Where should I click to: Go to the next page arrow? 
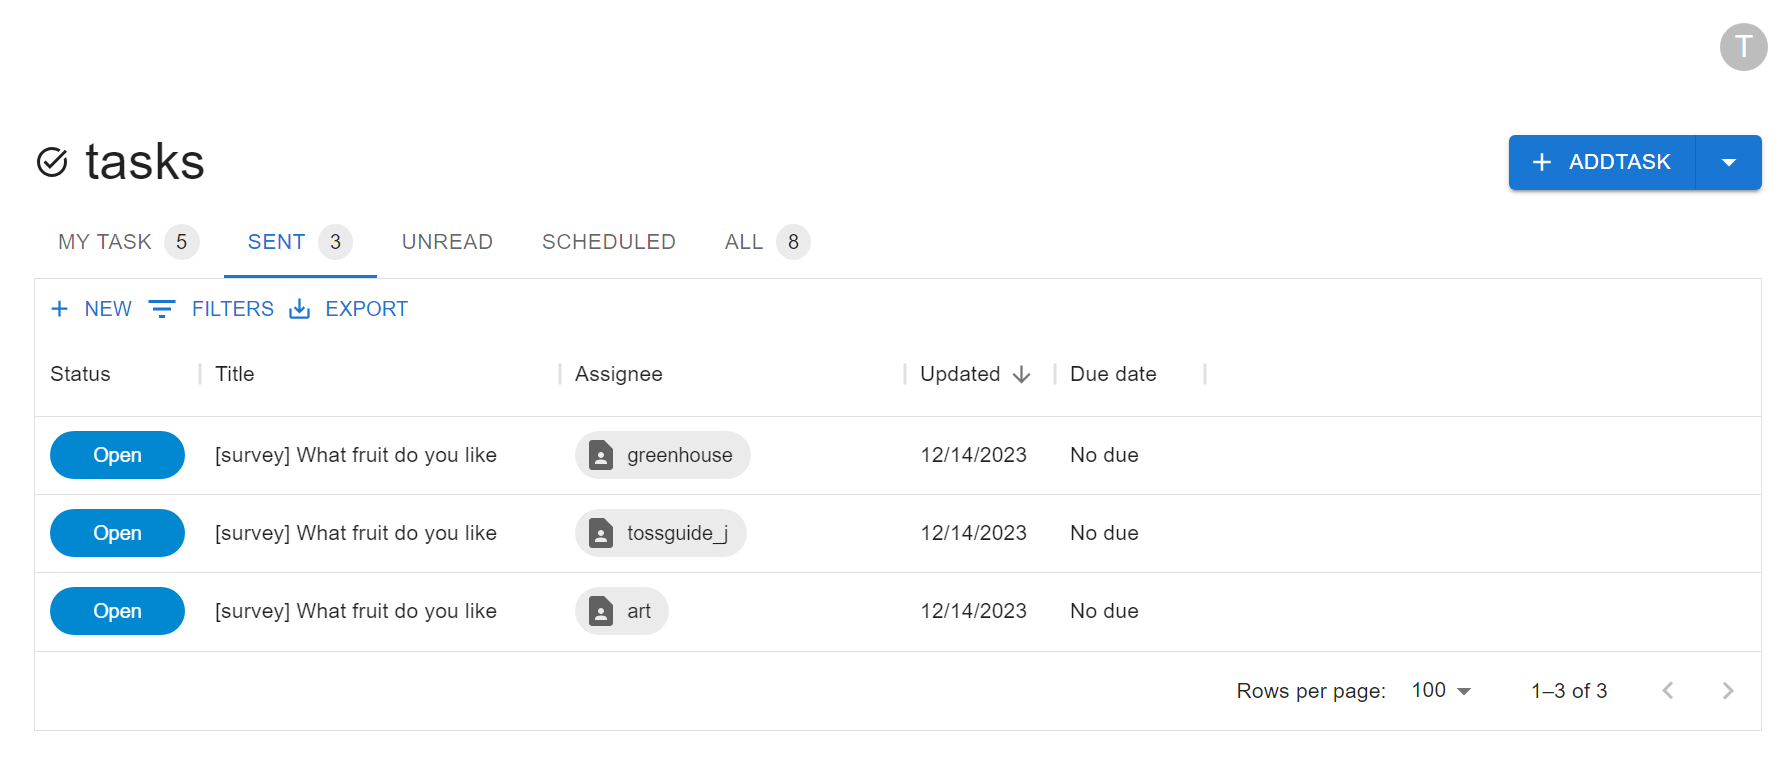click(1727, 691)
